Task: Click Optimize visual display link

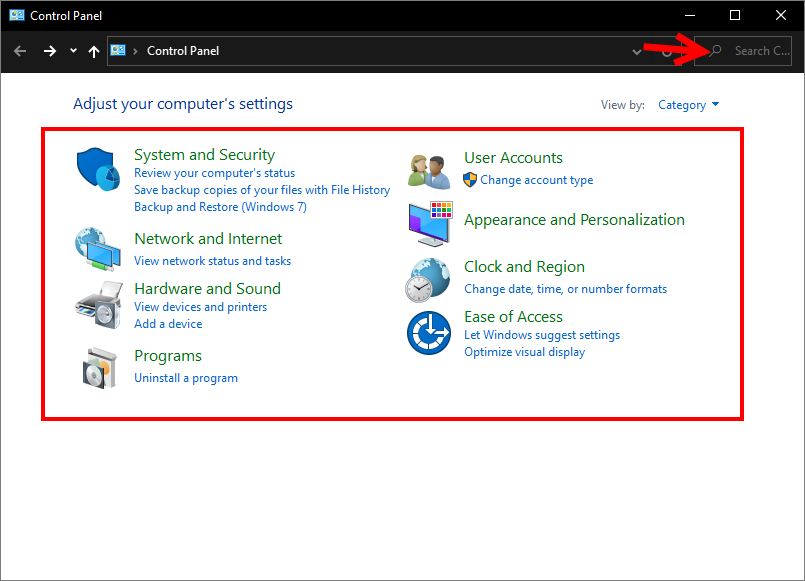Action: tap(524, 352)
